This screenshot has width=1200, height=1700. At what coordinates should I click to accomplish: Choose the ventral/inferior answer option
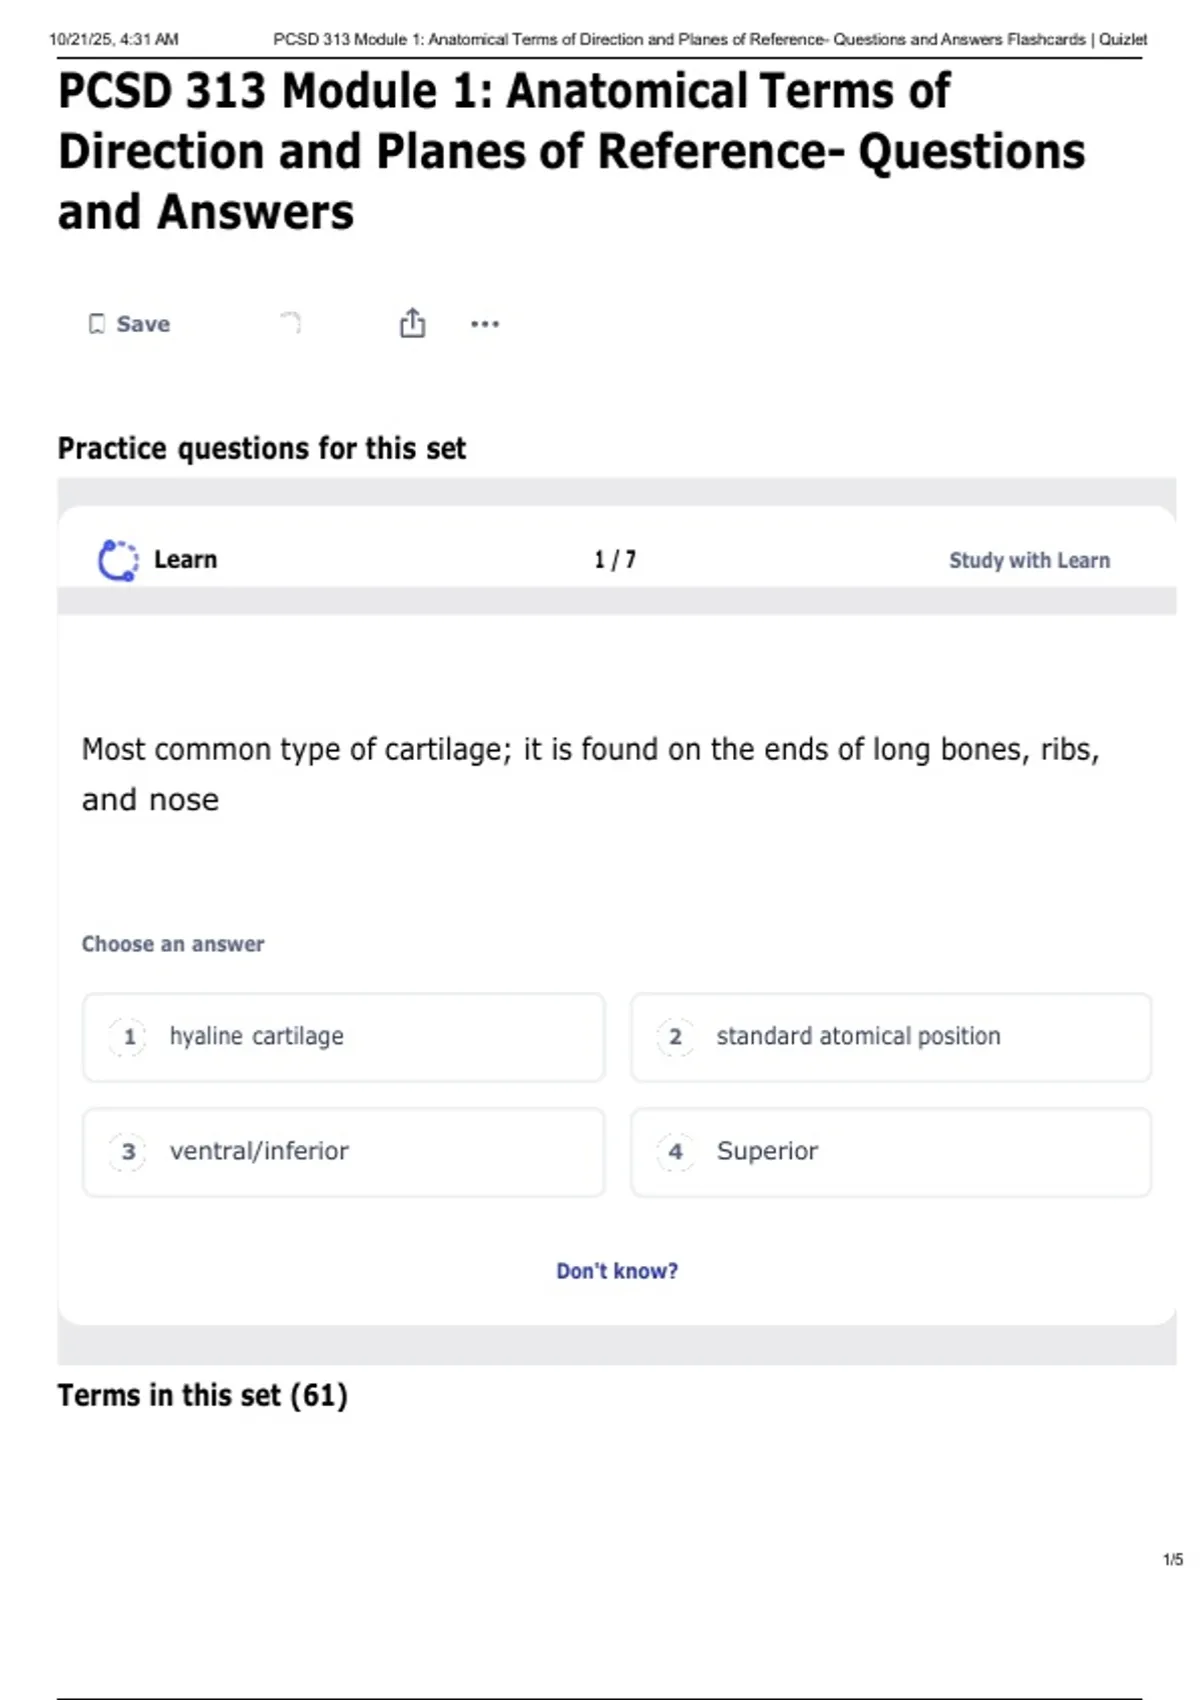click(x=344, y=1152)
